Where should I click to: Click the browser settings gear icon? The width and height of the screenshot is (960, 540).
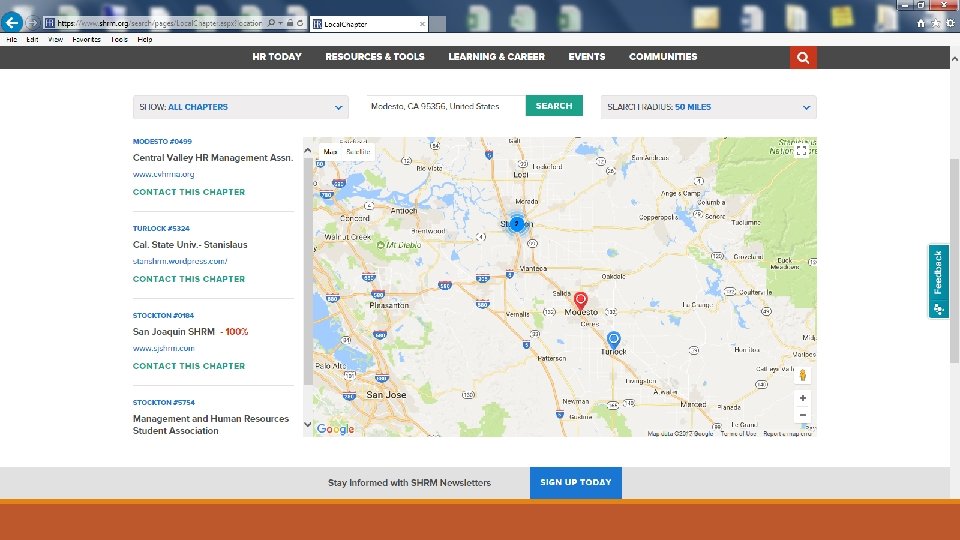point(950,23)
